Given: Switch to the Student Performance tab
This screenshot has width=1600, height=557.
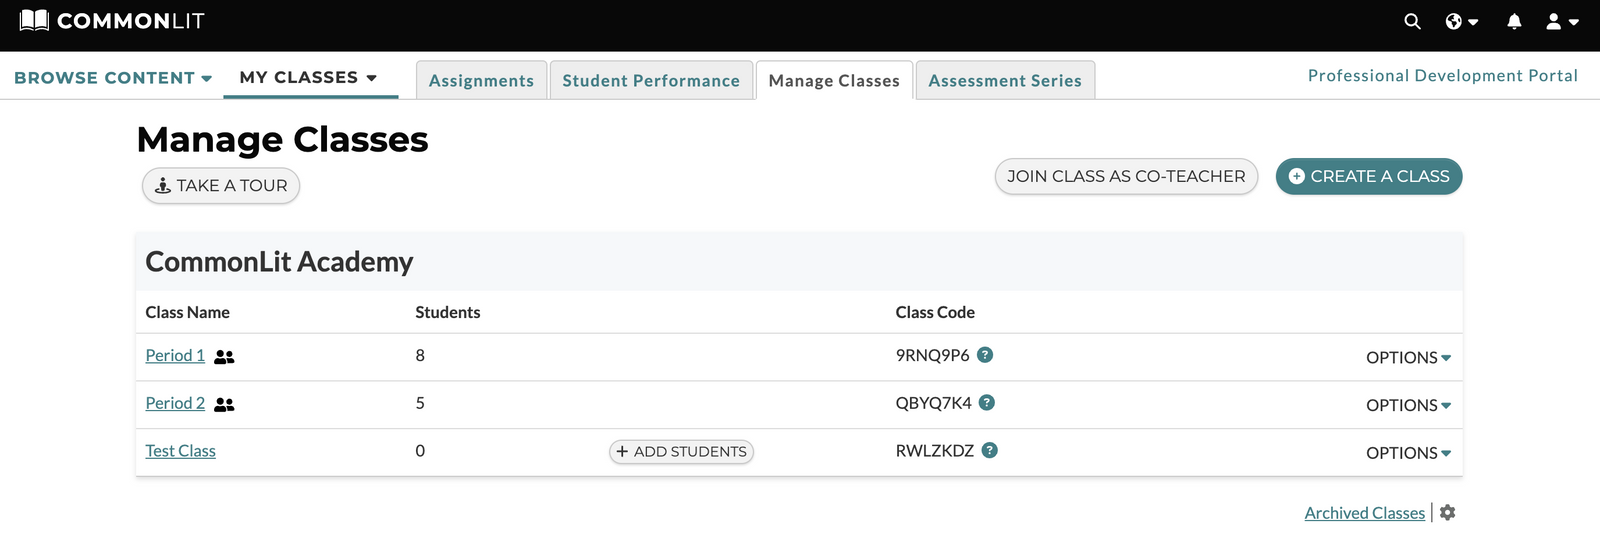Looking at the screenshot, I should (651, 80).
